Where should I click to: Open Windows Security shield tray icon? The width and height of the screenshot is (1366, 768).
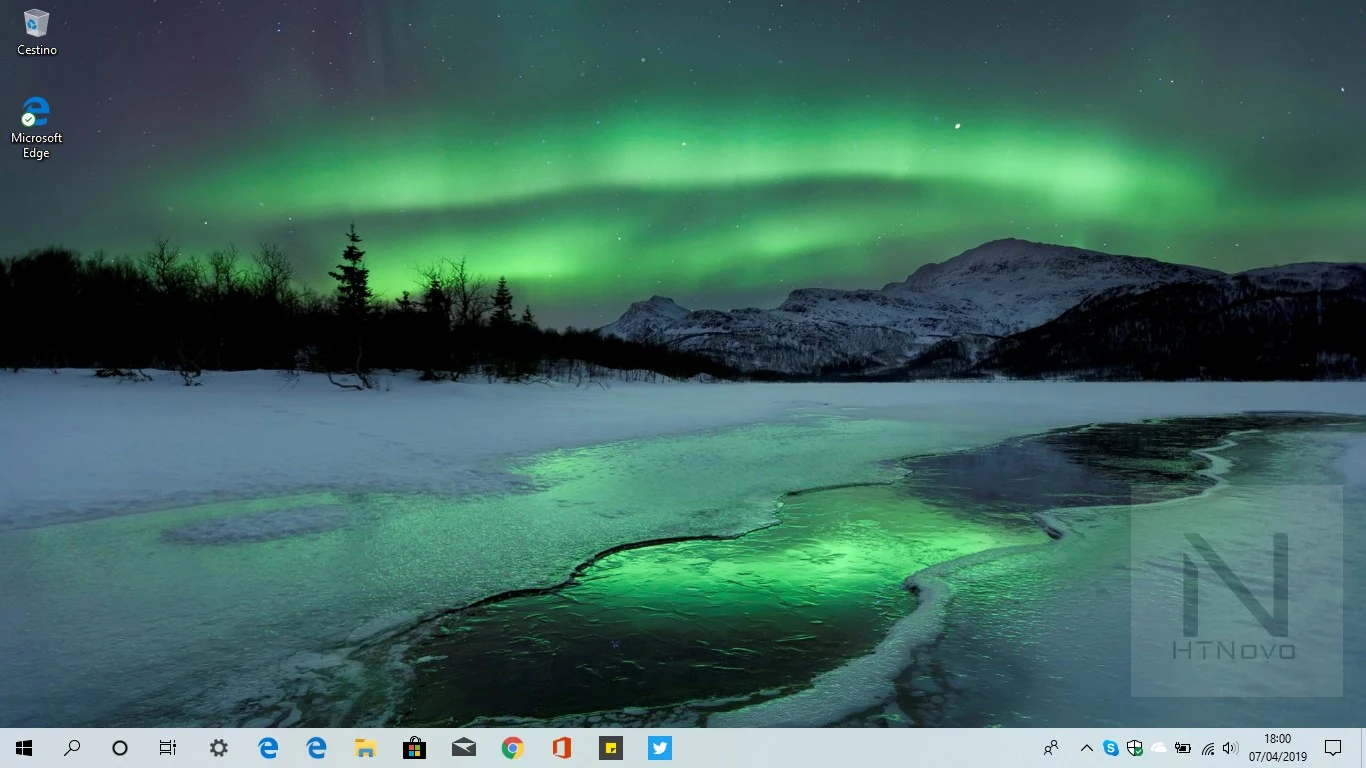[x=1135, y=748]
